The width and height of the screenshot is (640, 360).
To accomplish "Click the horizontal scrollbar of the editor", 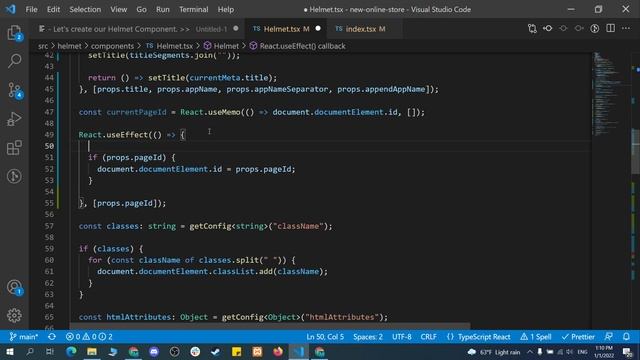I will [x=269, y=327].
